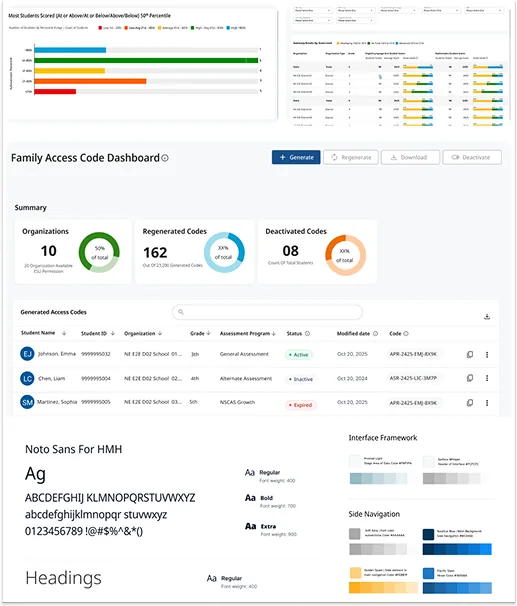
Task: Click the green Organizations donut chart
Action: click(99, 252)
